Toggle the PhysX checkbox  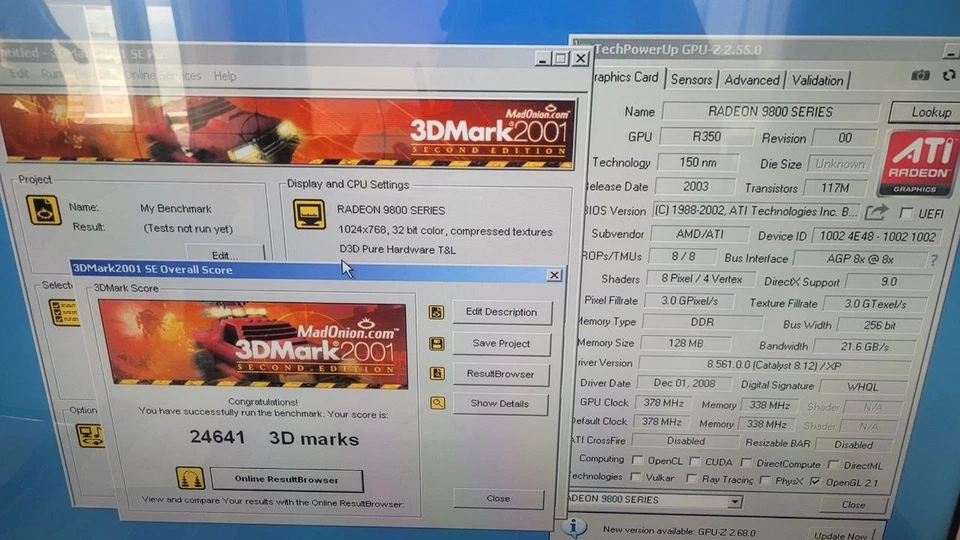pos(765,480)
